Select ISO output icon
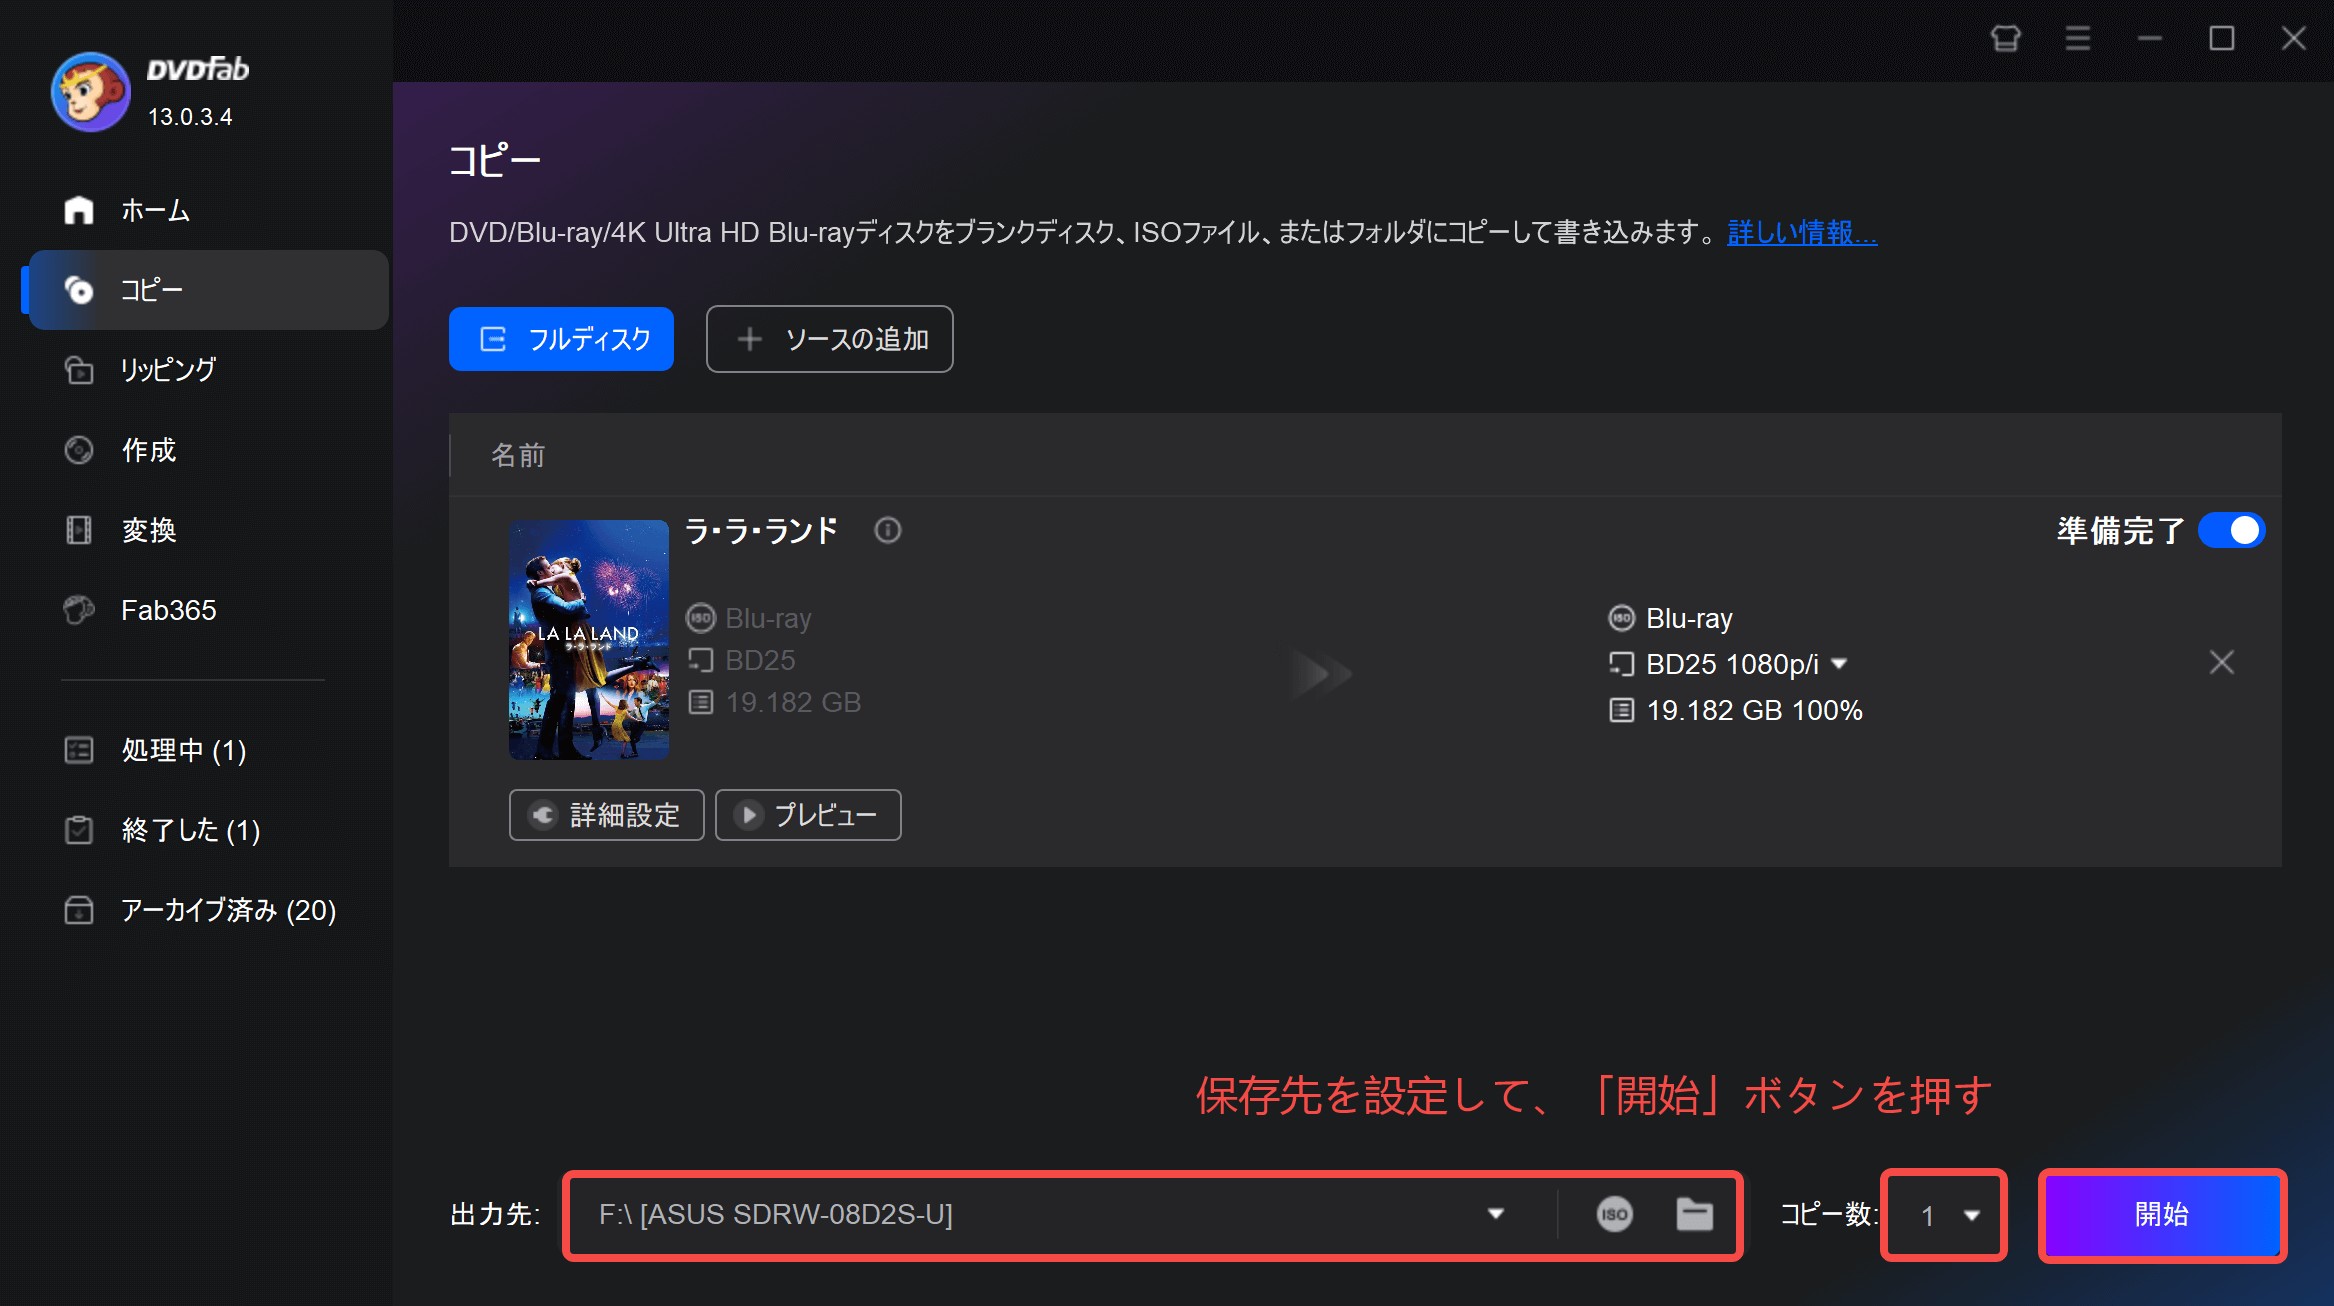Viewport: 2334px width, 1306px height. pos(1614,1214)
